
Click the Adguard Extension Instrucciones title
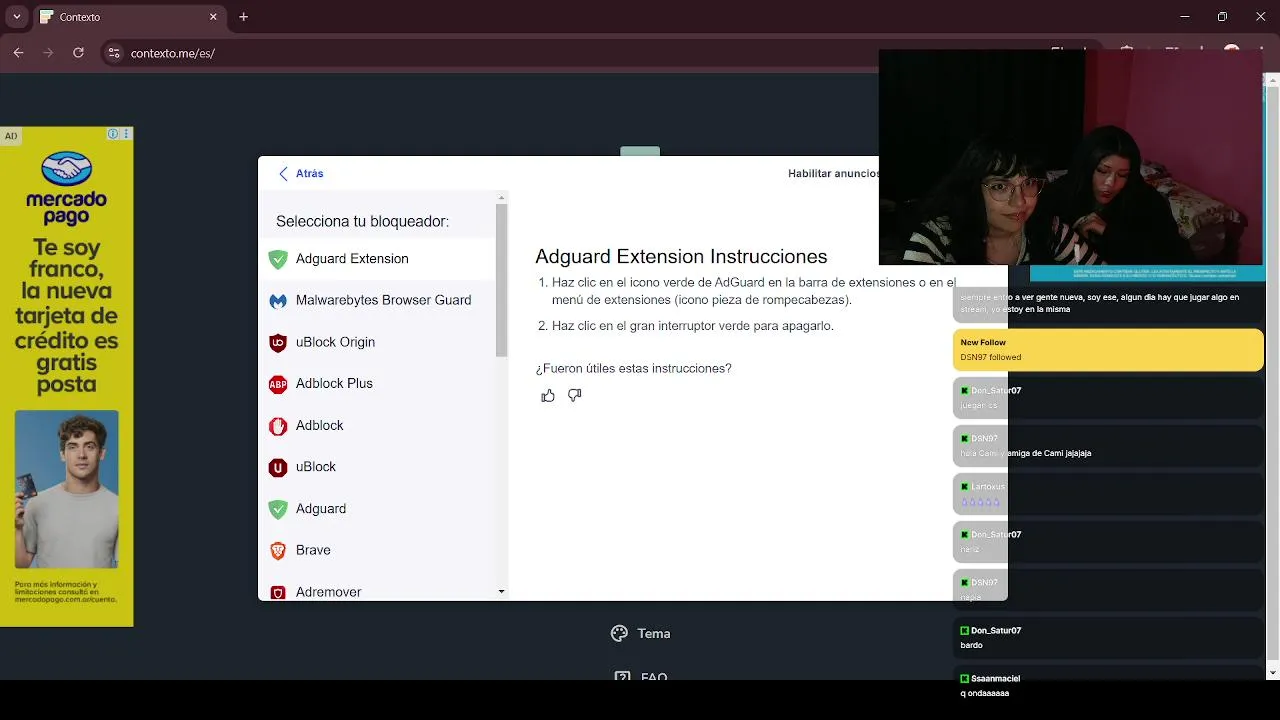pos(681,257)
